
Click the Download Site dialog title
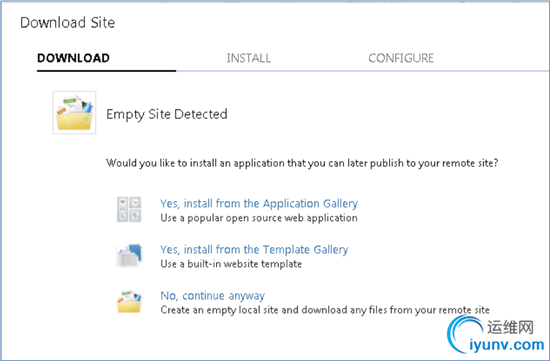pos(68,22)
